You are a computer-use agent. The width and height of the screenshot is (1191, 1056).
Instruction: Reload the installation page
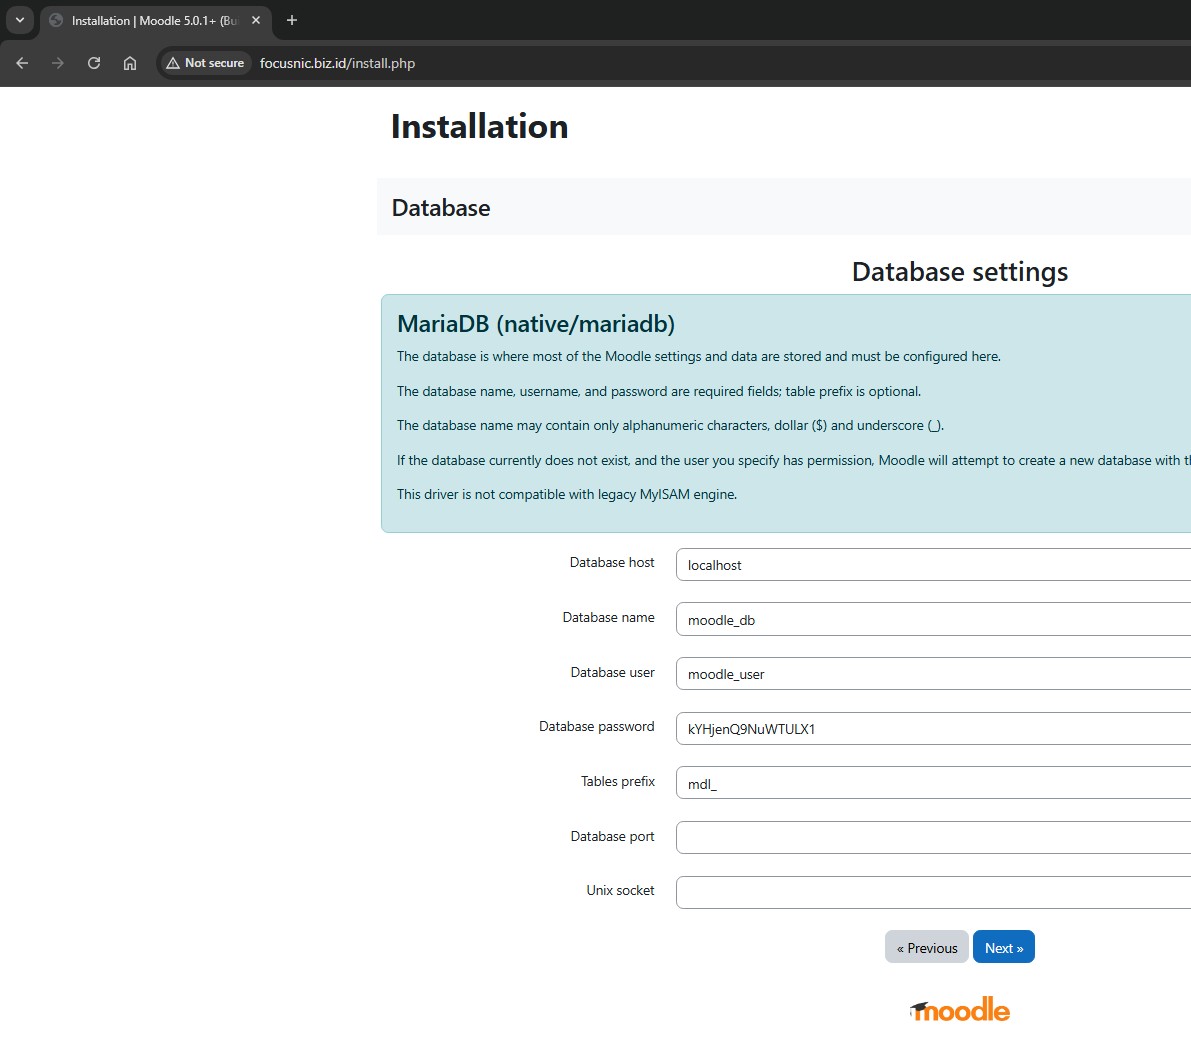tap(94, 63)
